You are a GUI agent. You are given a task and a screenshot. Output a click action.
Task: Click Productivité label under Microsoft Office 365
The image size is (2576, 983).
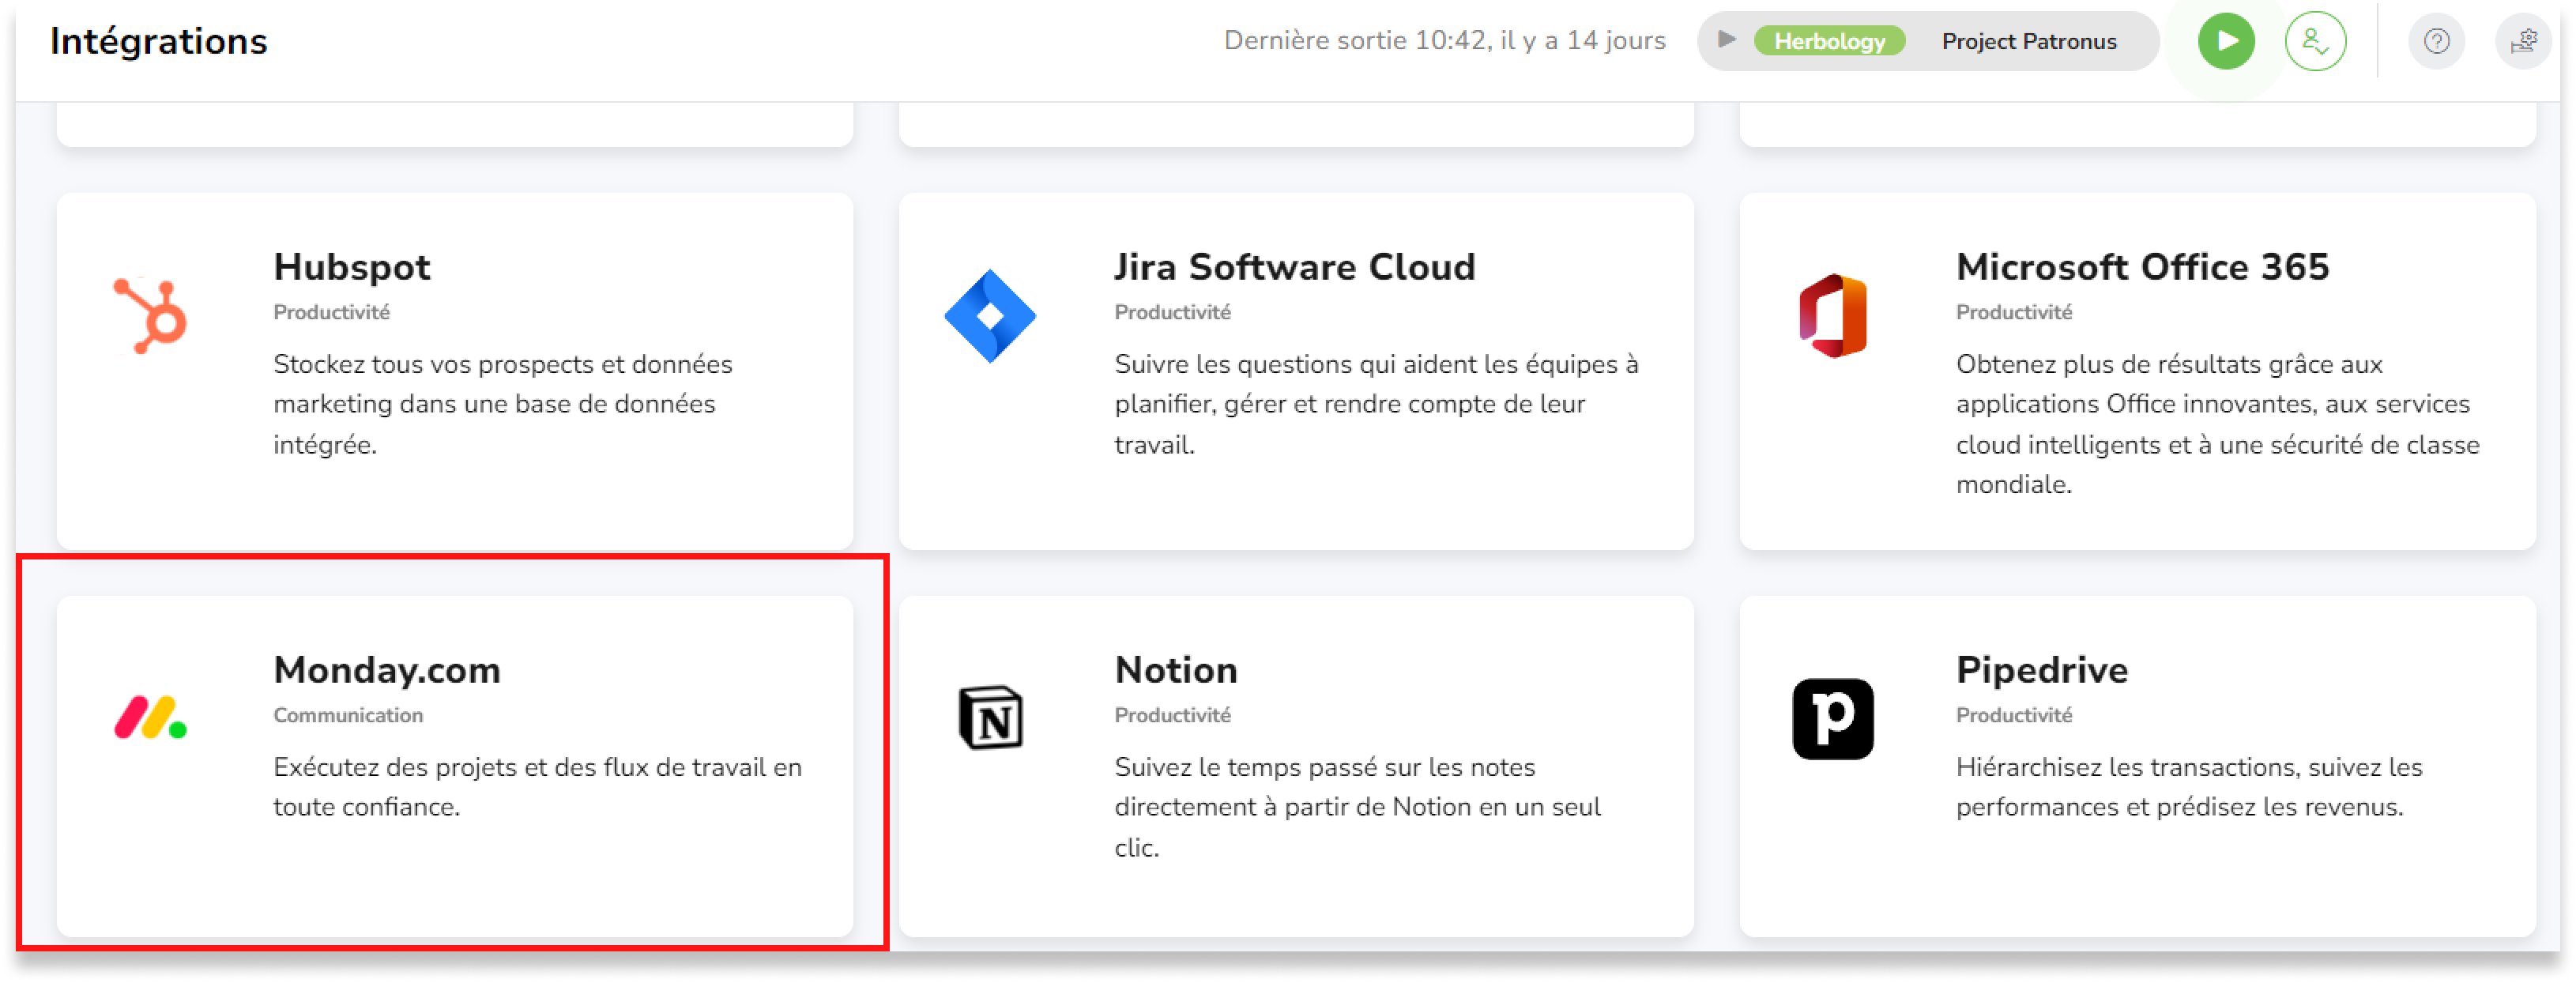point(2013,312)
